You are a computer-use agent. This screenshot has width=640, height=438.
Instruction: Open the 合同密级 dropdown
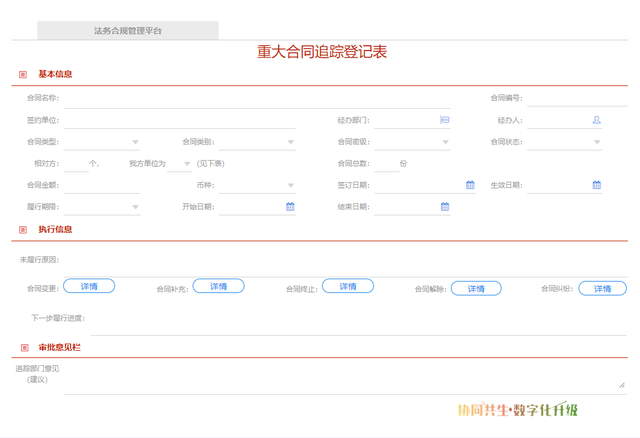tap(445, 142)
